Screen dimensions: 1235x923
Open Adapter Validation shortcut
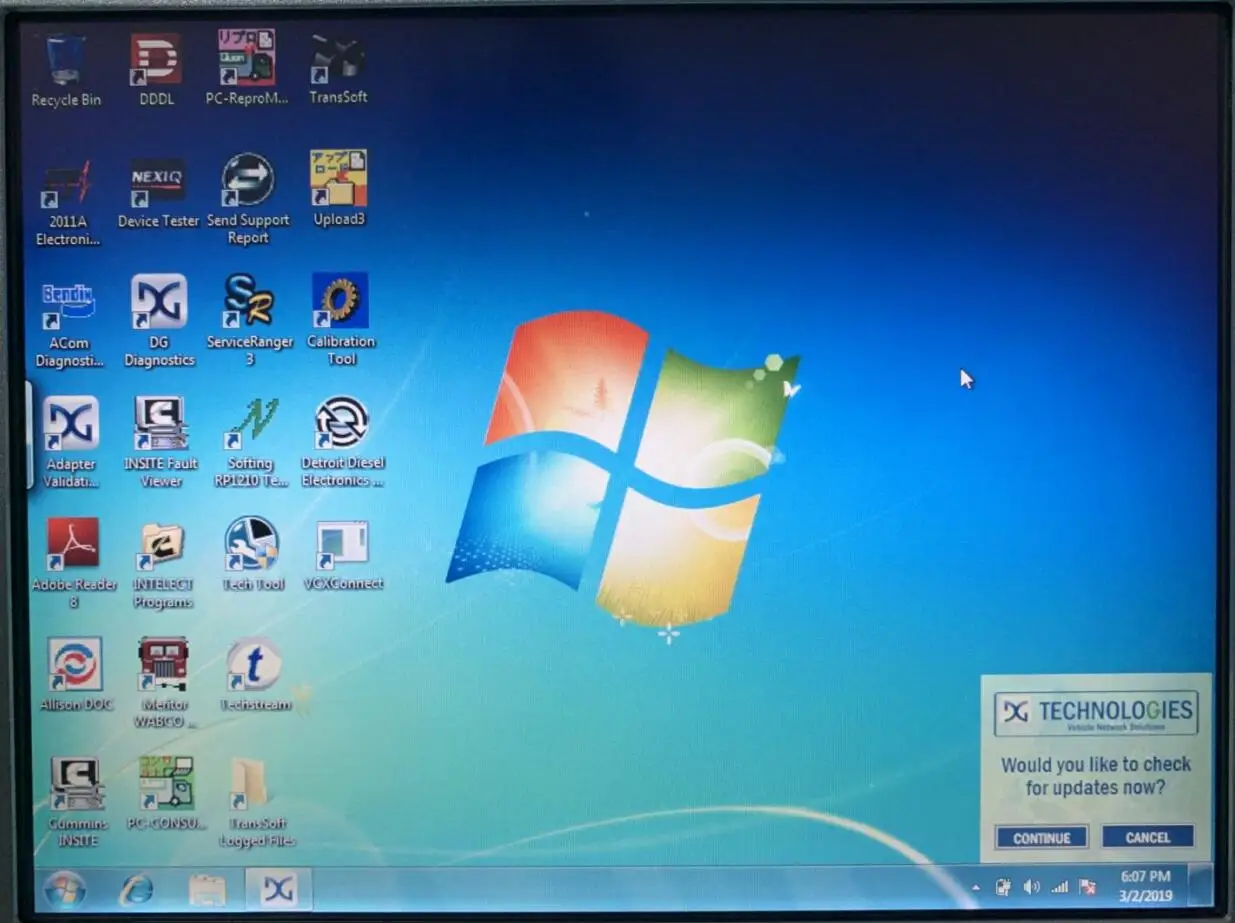point(70,442)
